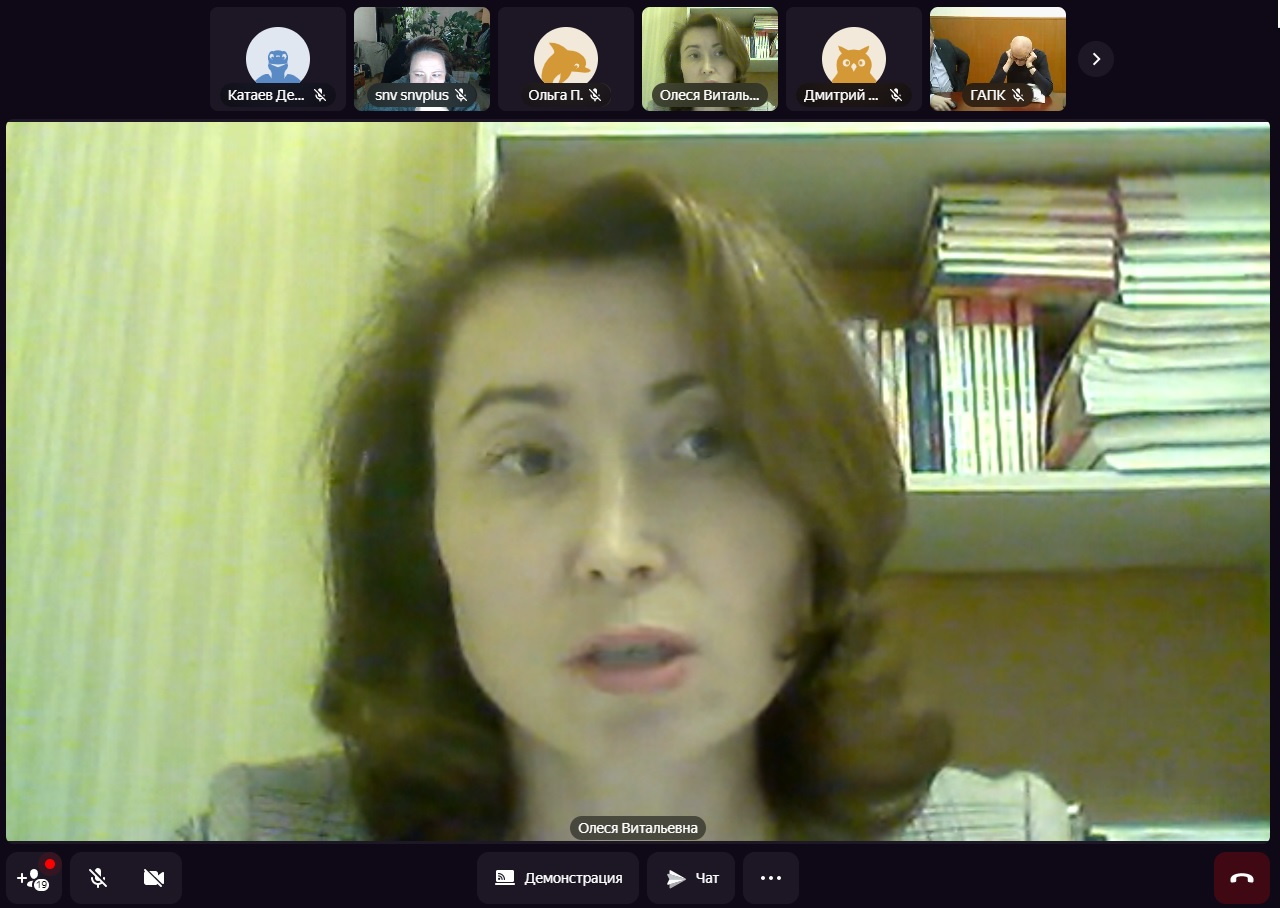Click the muted mic icon on snv snvplus
The image size is (1280, 908).
(461, 95)
